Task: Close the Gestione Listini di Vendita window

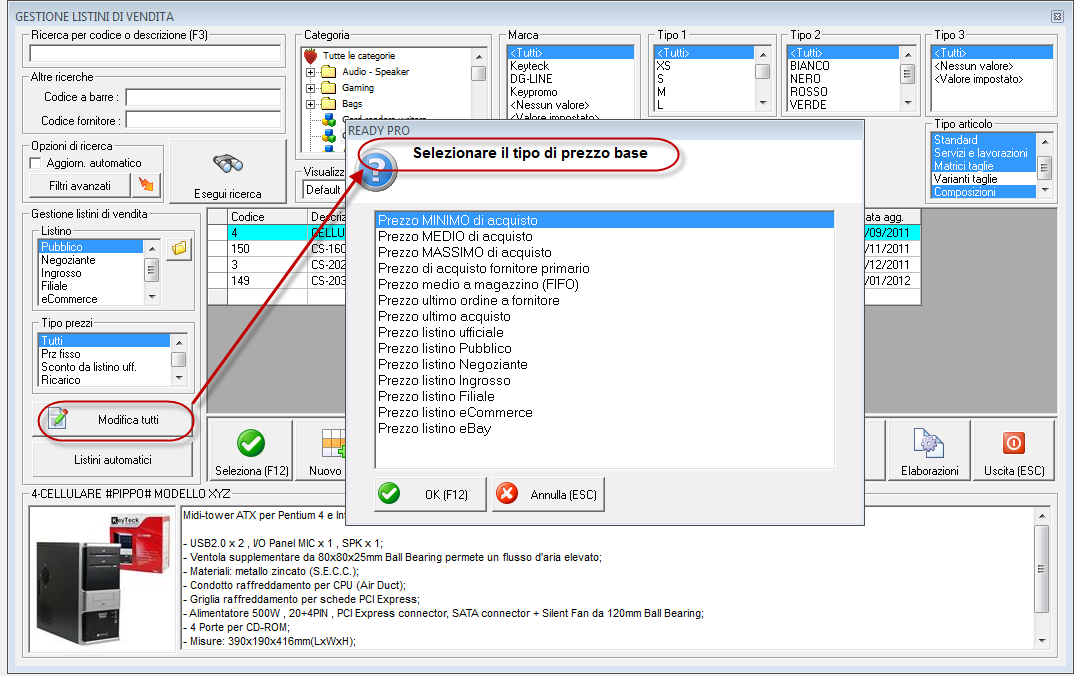Action: click(1057, 16)
